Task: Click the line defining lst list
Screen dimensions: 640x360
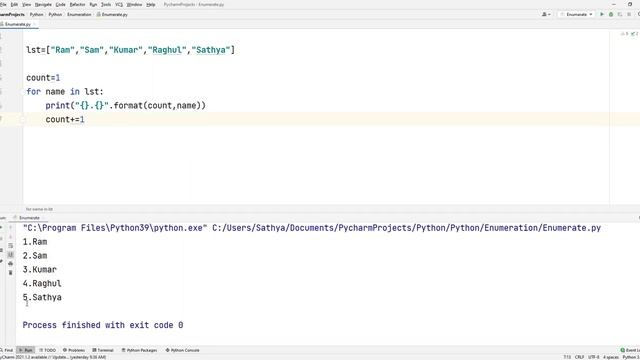Action: pyautogui.click(x=131, y=50)
